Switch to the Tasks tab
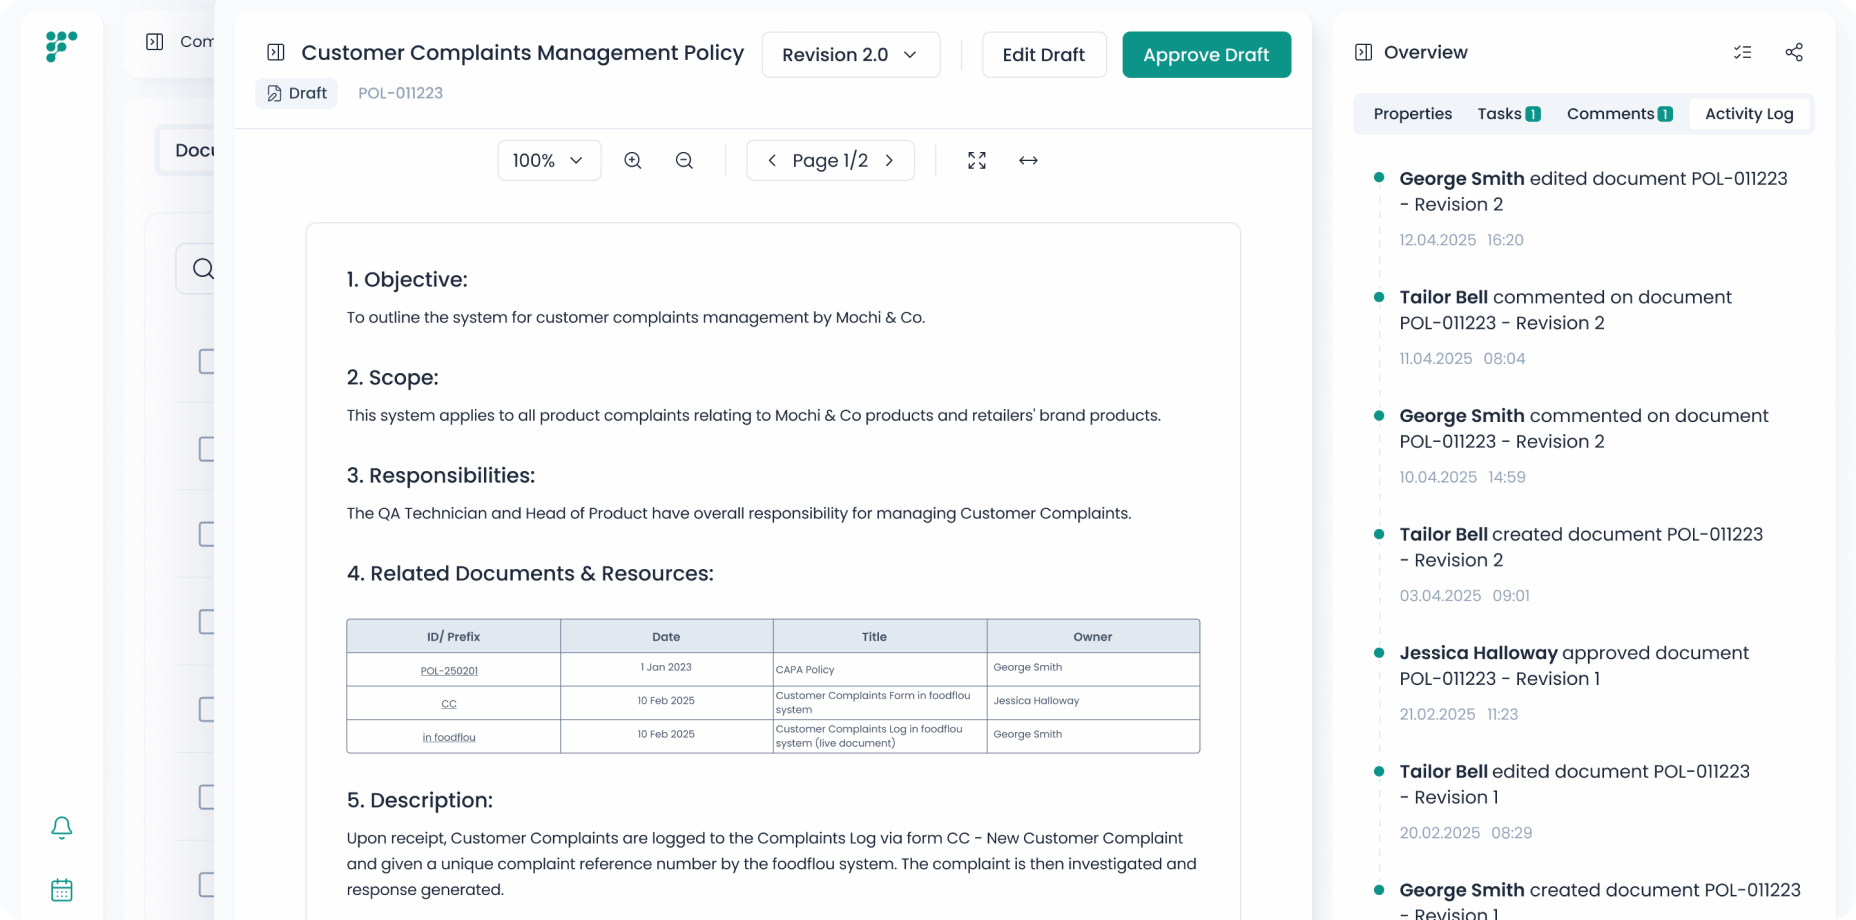1856x920 pixels. click(1508, 114)
